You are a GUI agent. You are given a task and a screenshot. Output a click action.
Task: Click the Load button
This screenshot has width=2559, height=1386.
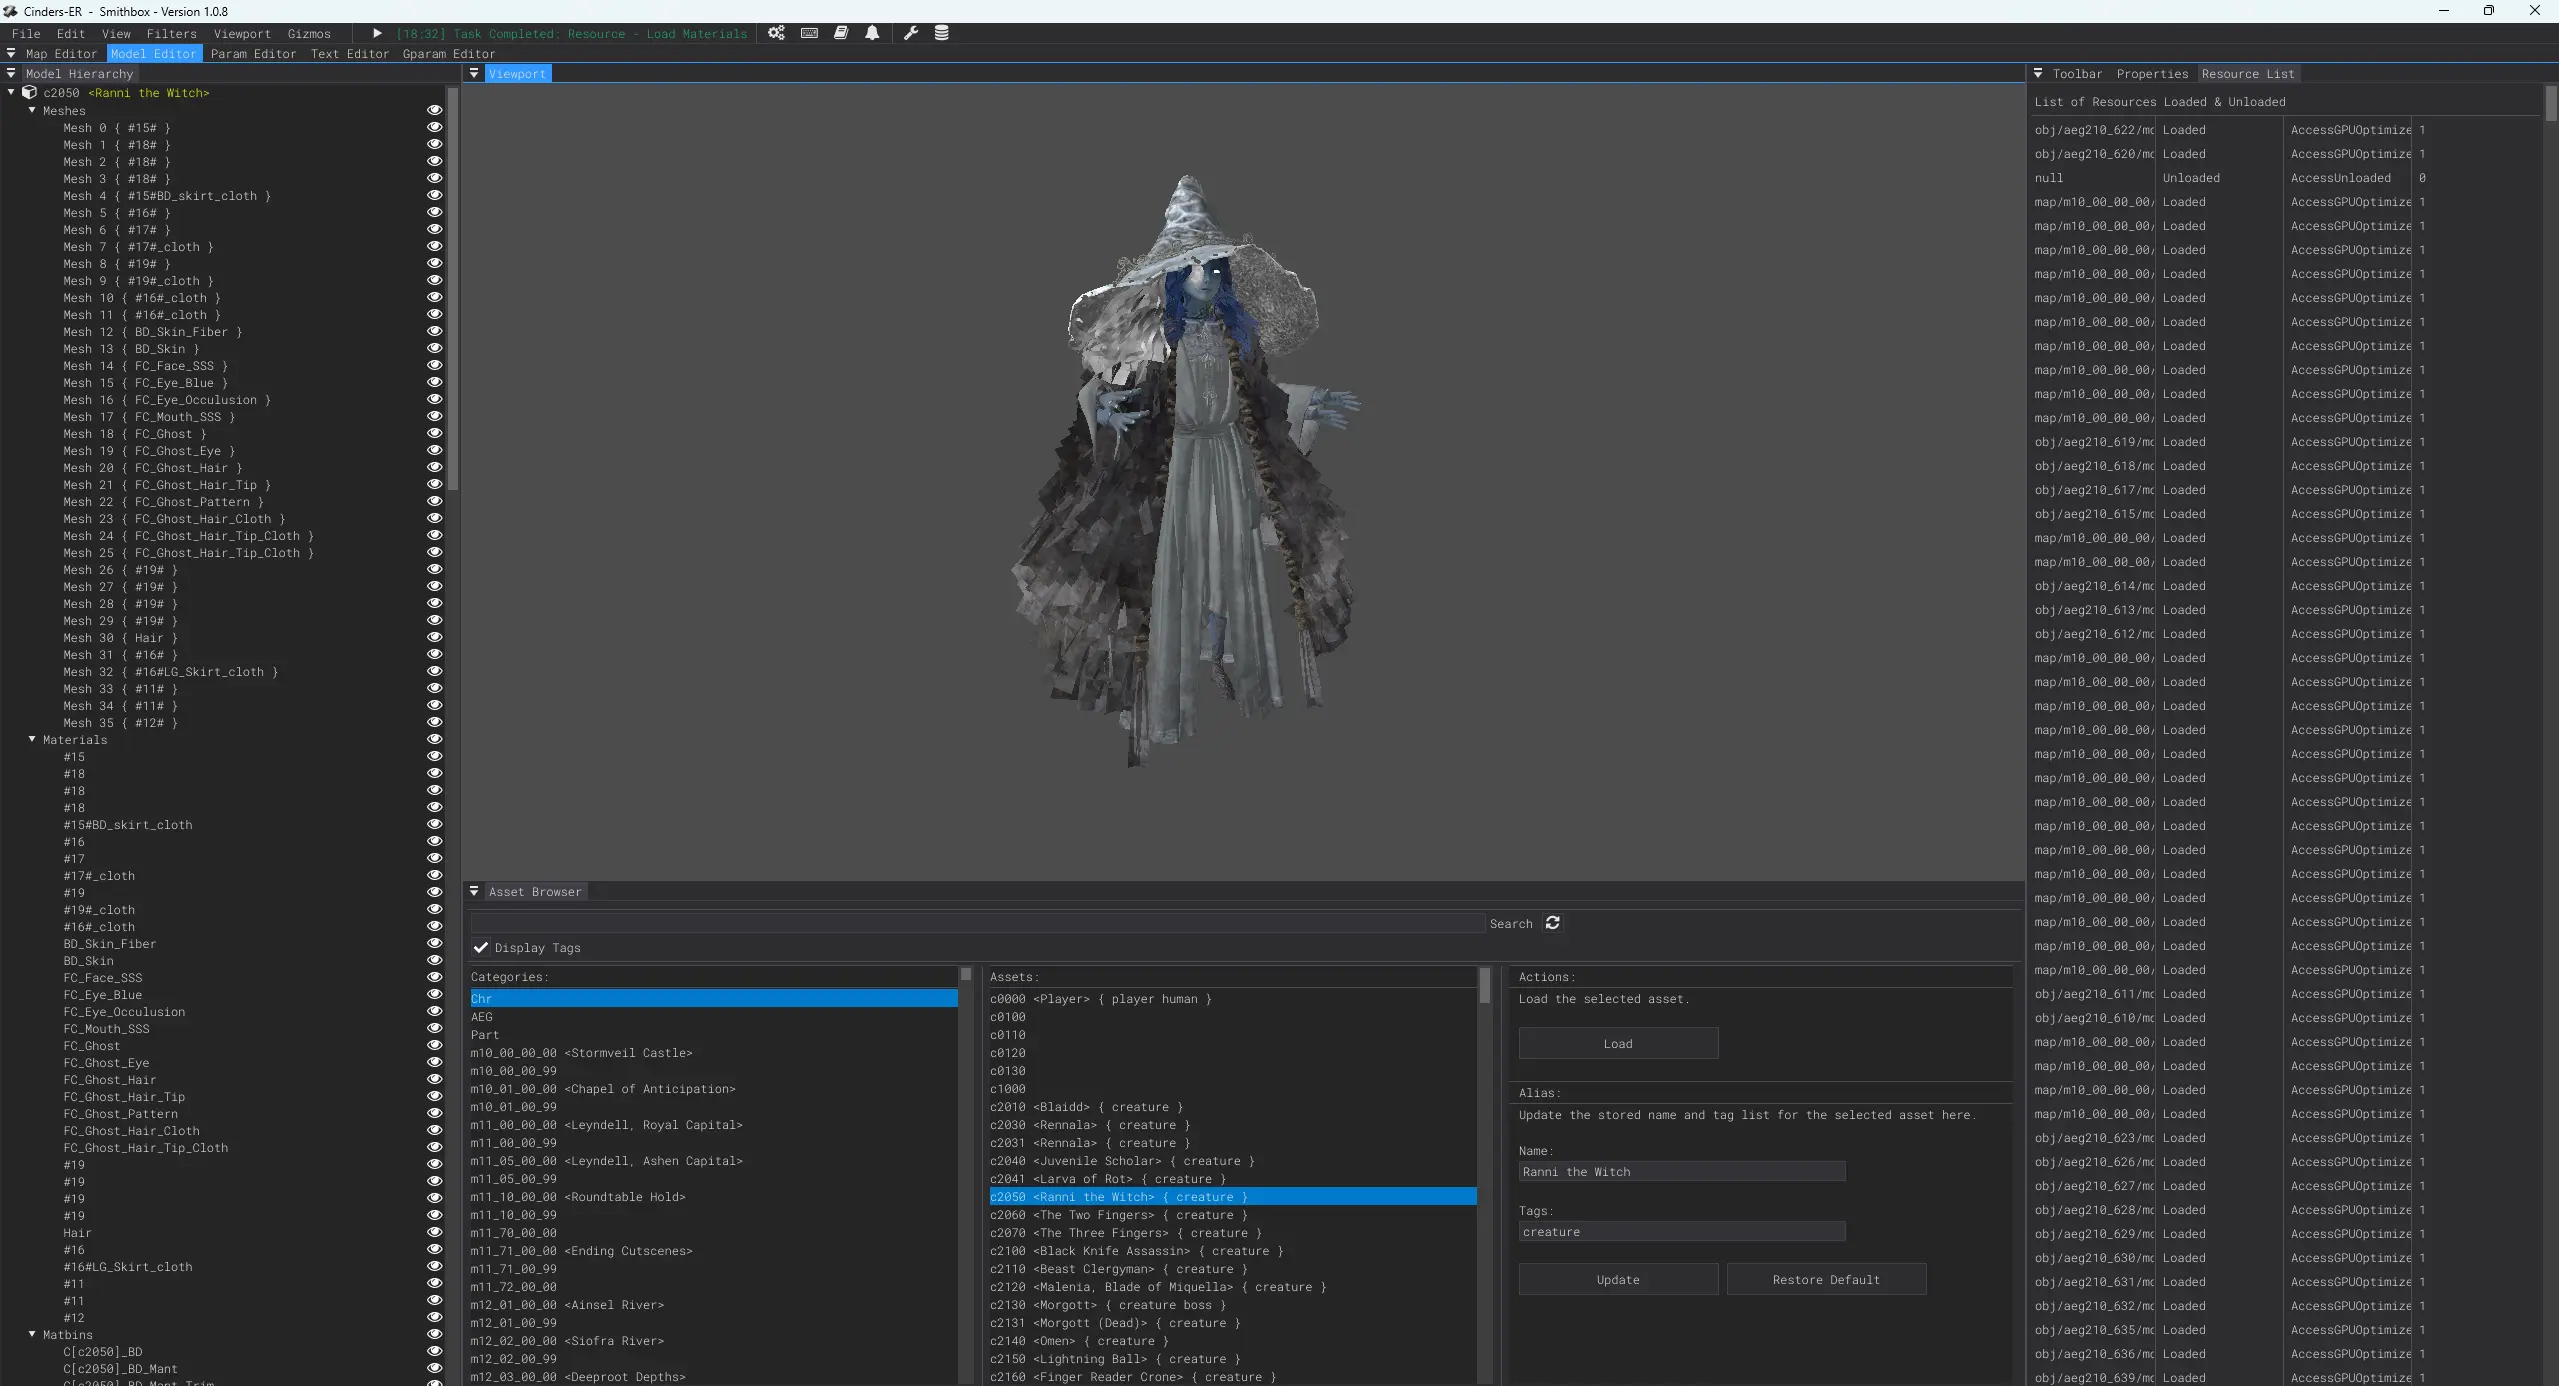pos(1618,1043)
